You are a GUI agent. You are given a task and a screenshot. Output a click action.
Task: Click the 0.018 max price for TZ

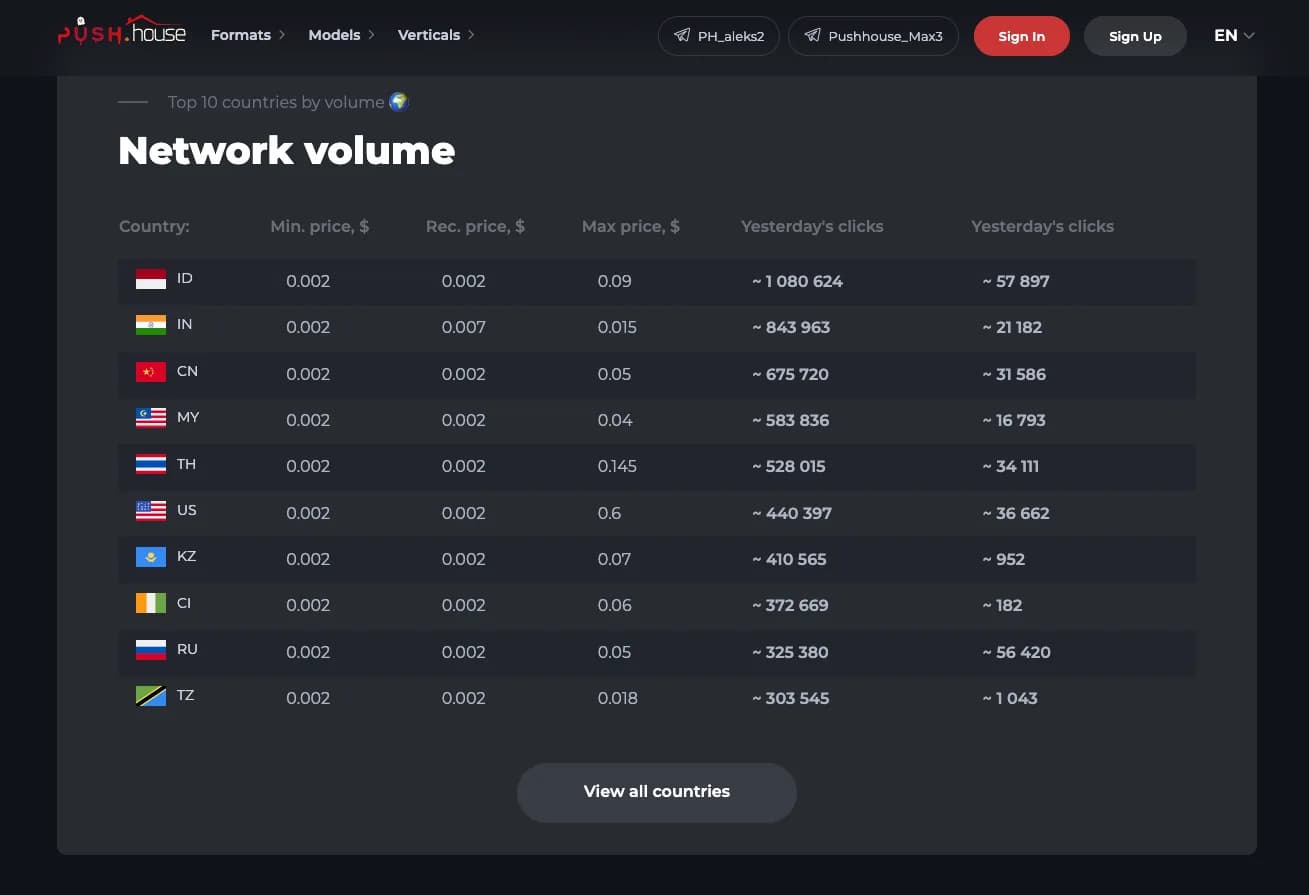pos(618,699)
